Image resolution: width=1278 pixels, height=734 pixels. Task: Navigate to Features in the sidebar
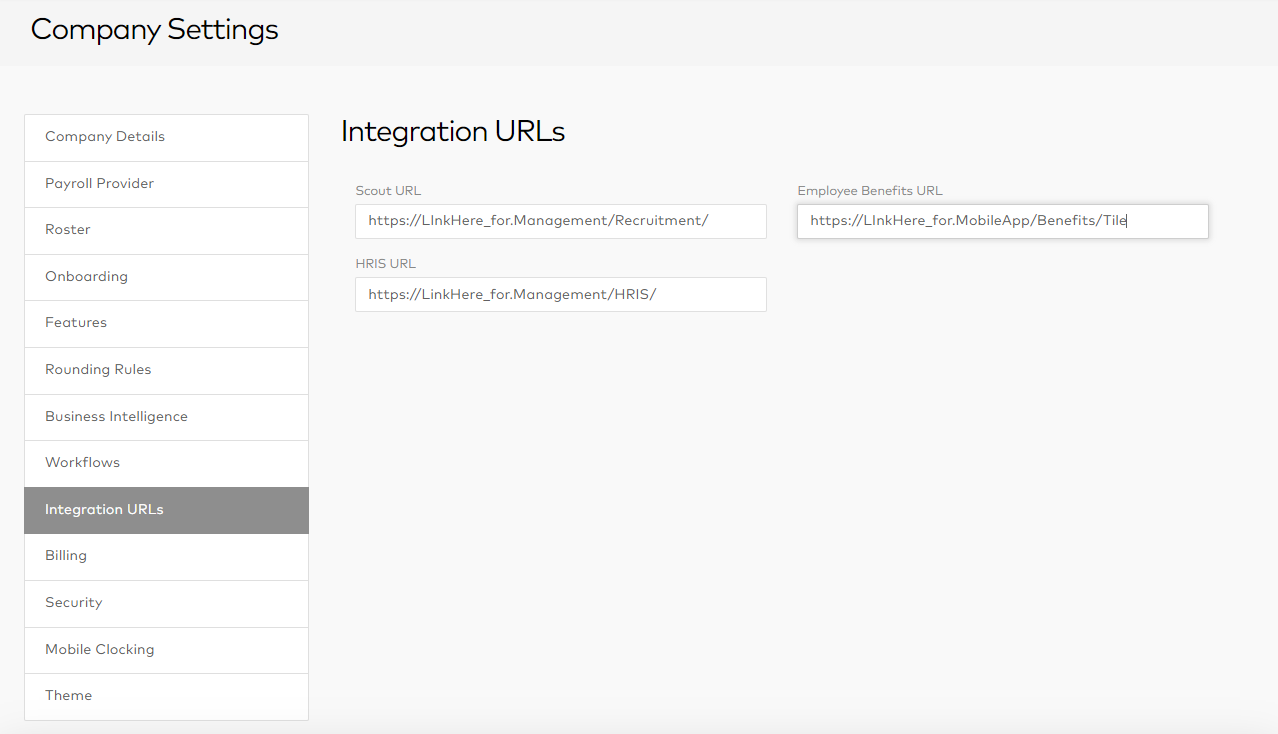pyautogui.click(x=166, y=323)
